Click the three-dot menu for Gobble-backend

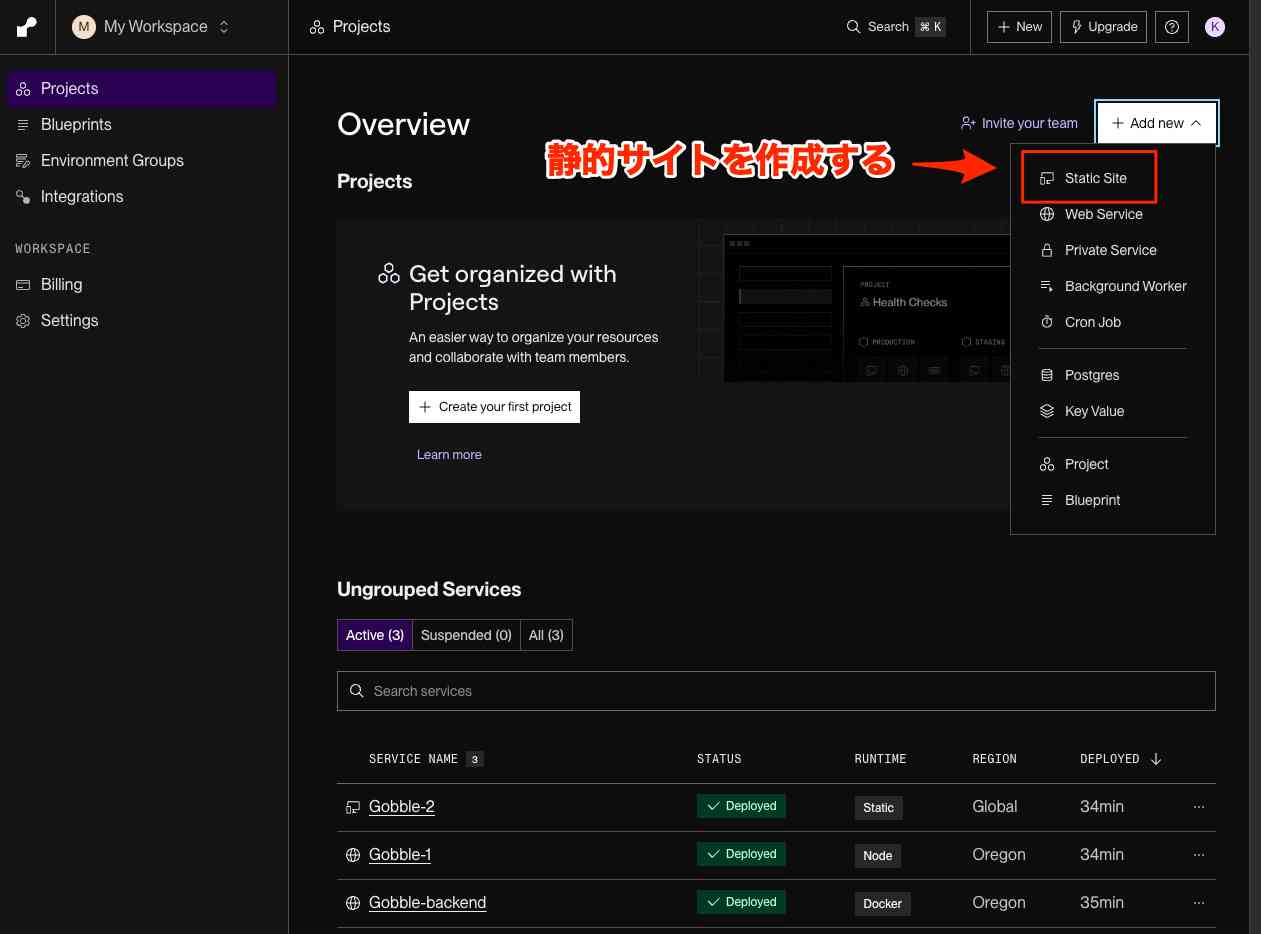pos(1198,903)
